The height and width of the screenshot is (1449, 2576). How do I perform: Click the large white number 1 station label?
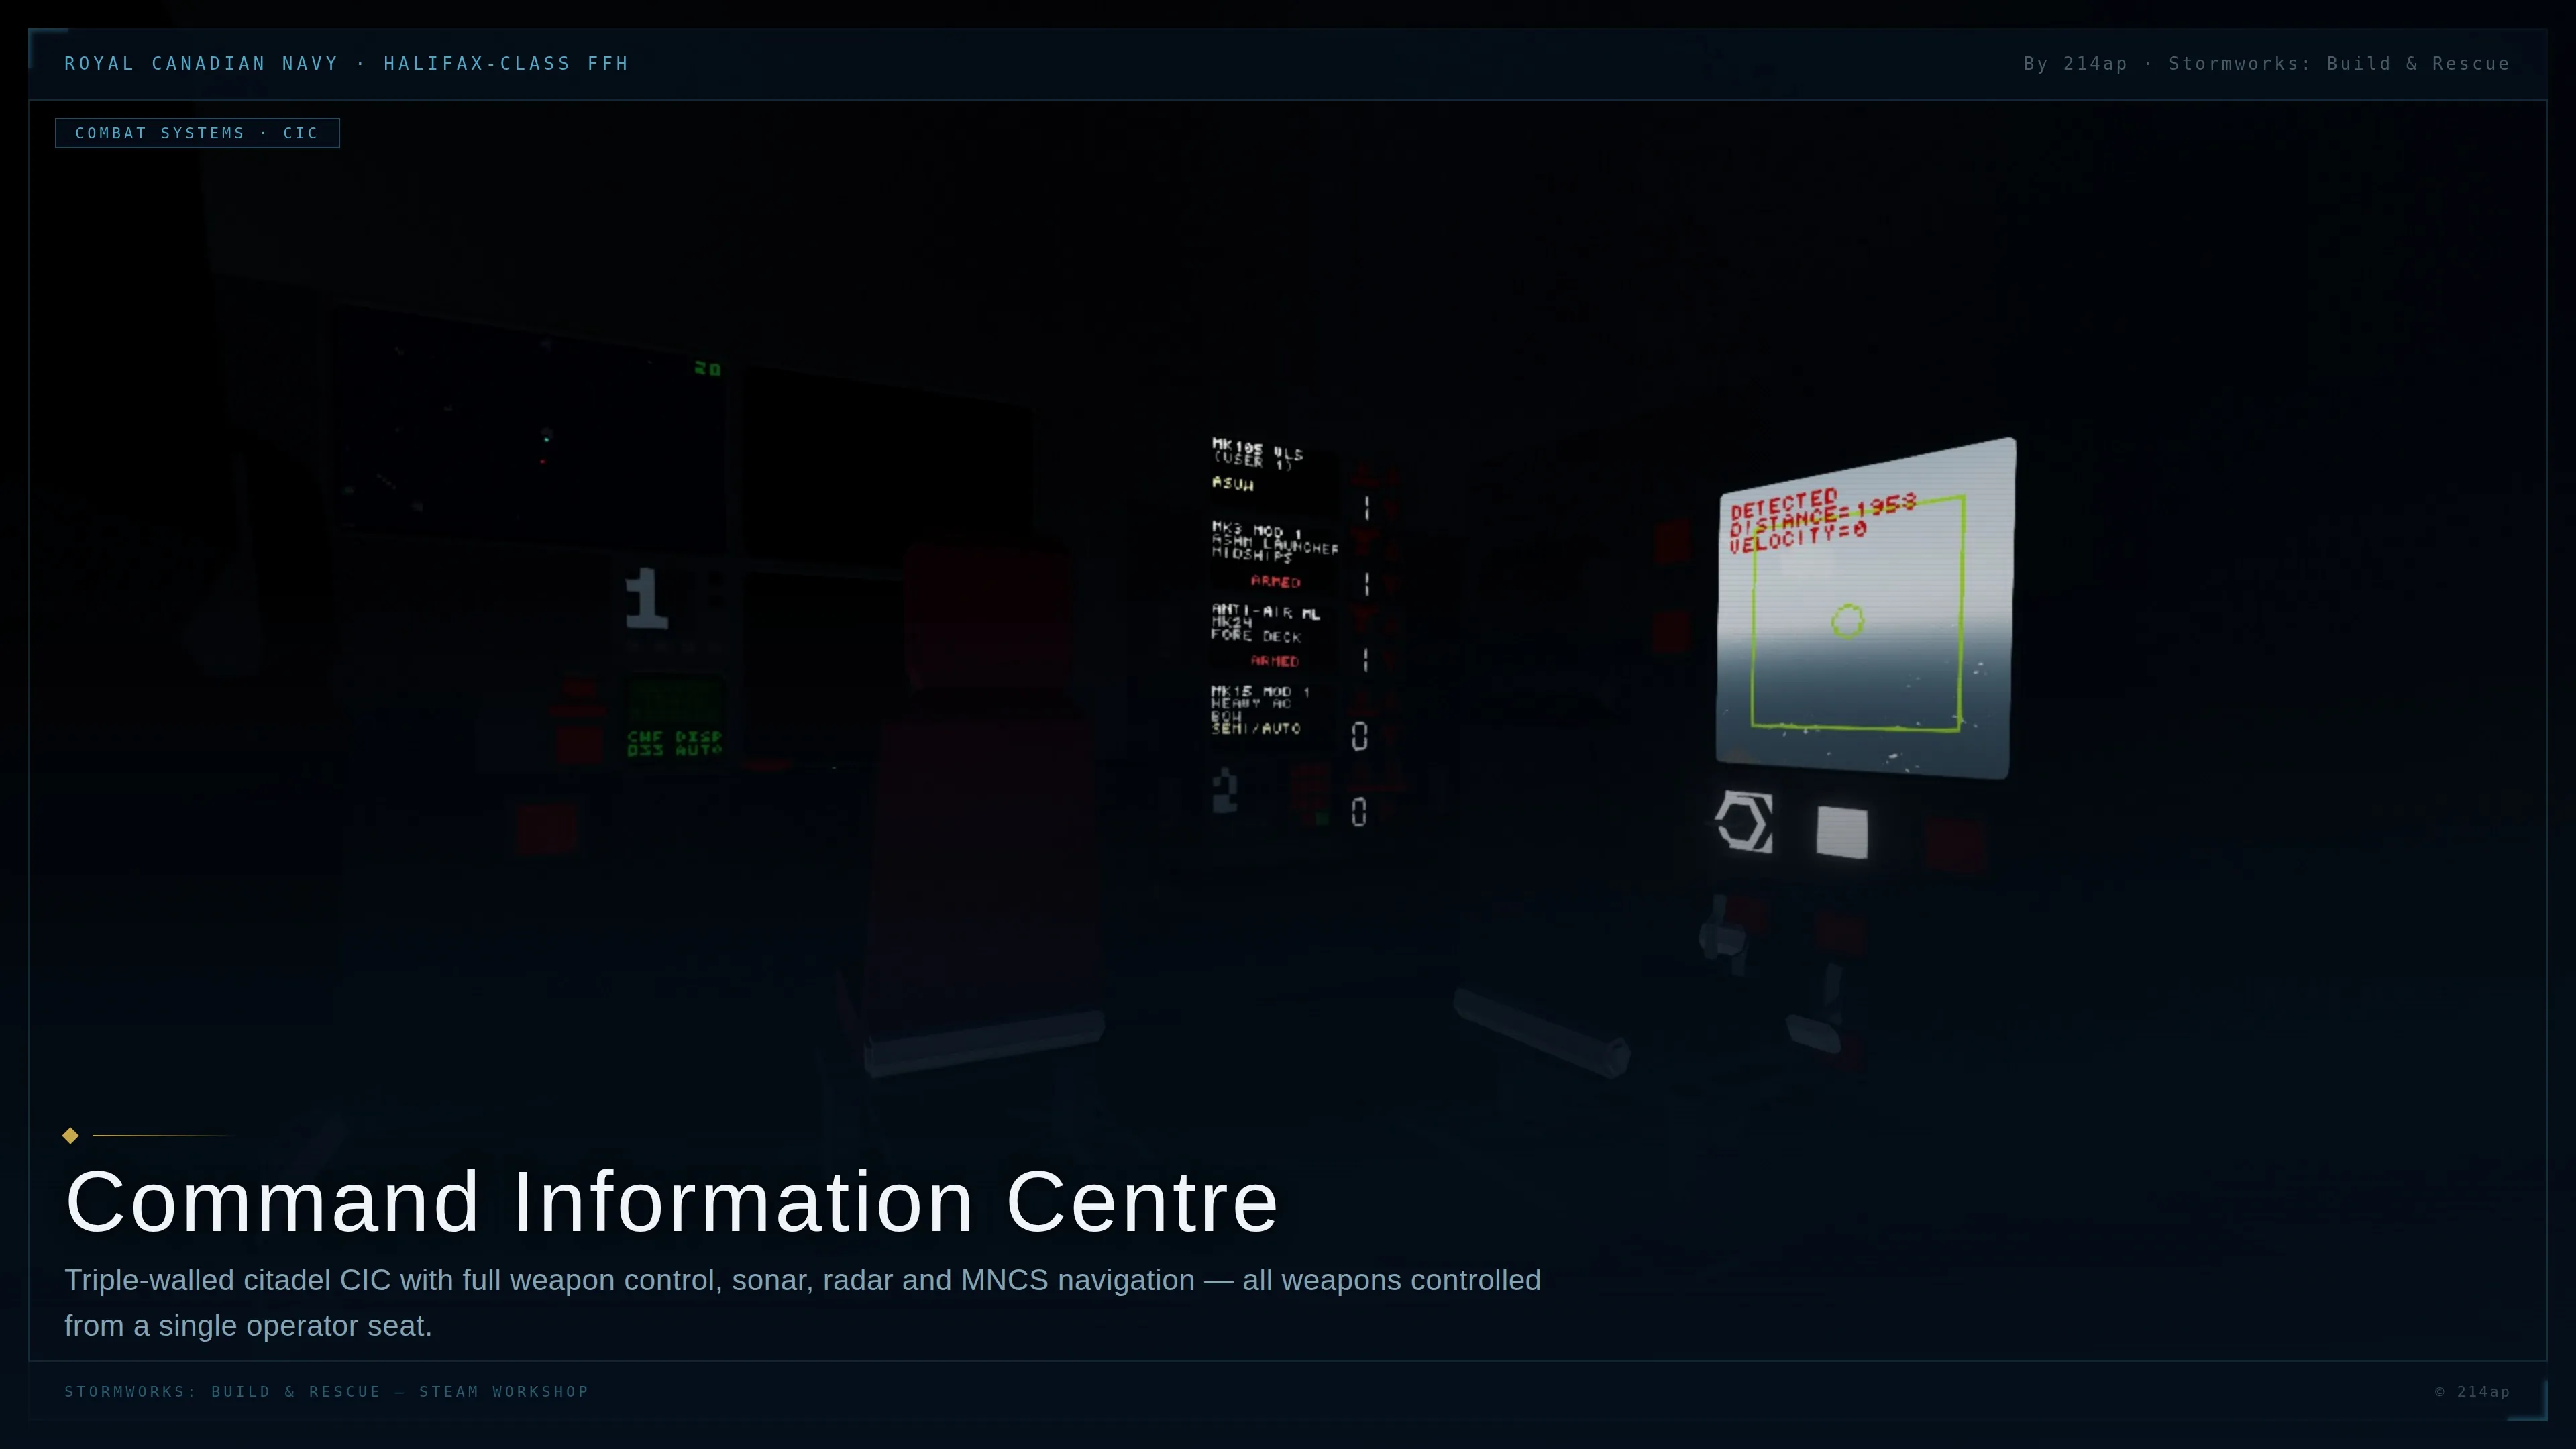click(646, 598)
